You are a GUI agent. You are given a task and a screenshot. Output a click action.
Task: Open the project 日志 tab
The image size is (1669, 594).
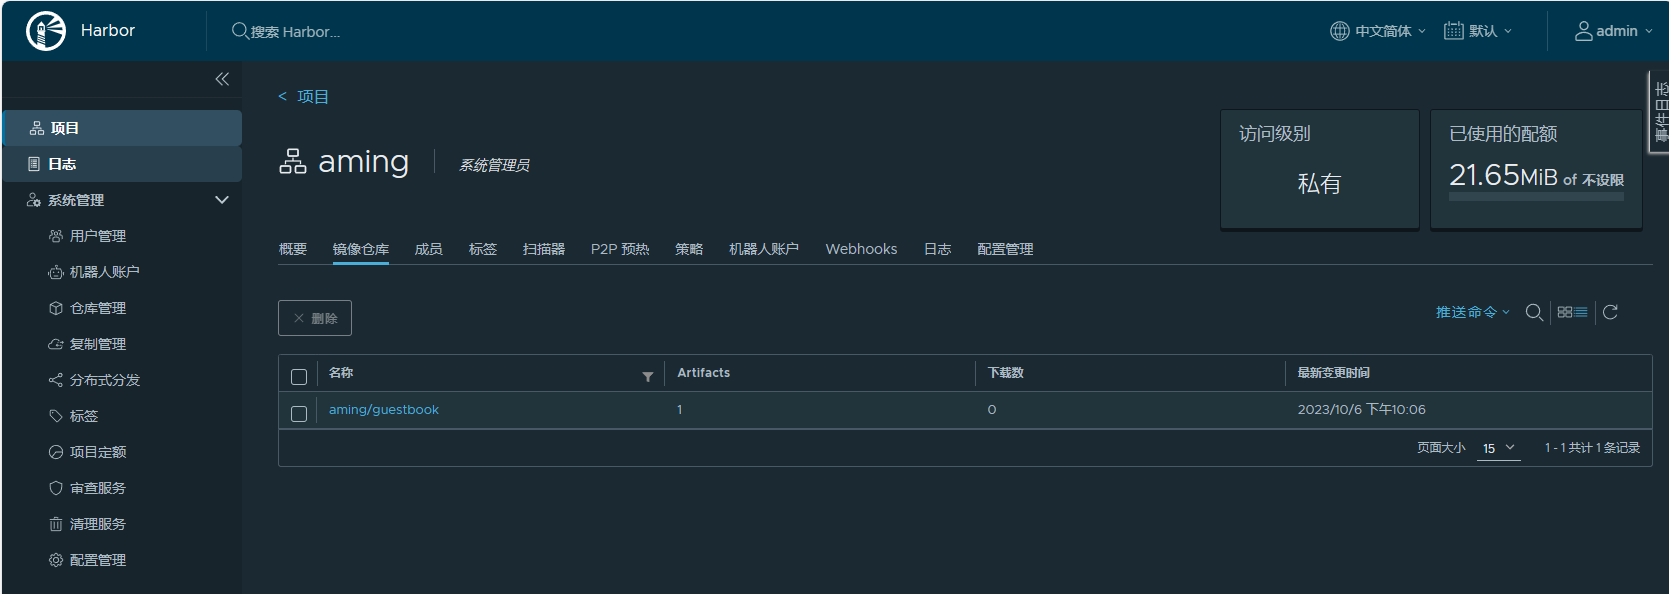[938, 249]
